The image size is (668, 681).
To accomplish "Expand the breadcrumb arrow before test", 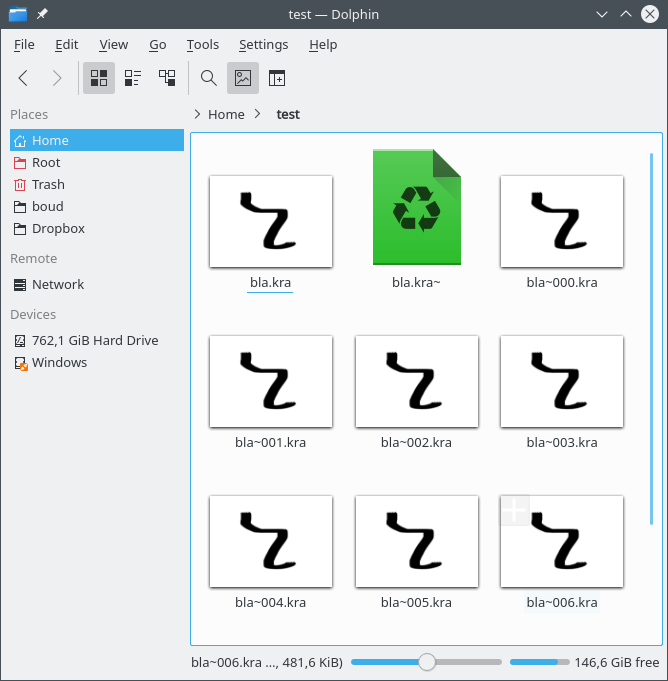I will click(x=258, y=114).
